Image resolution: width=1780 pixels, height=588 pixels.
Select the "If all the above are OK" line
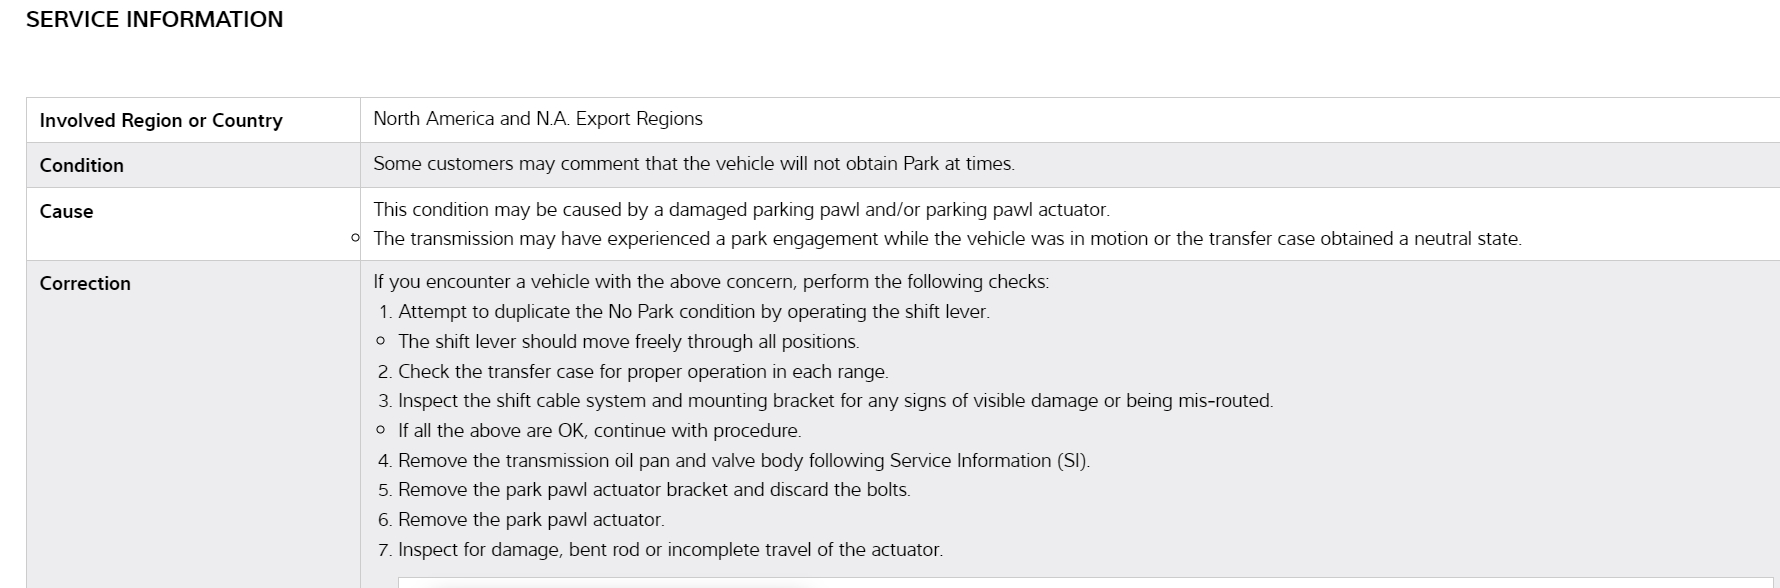599,431
